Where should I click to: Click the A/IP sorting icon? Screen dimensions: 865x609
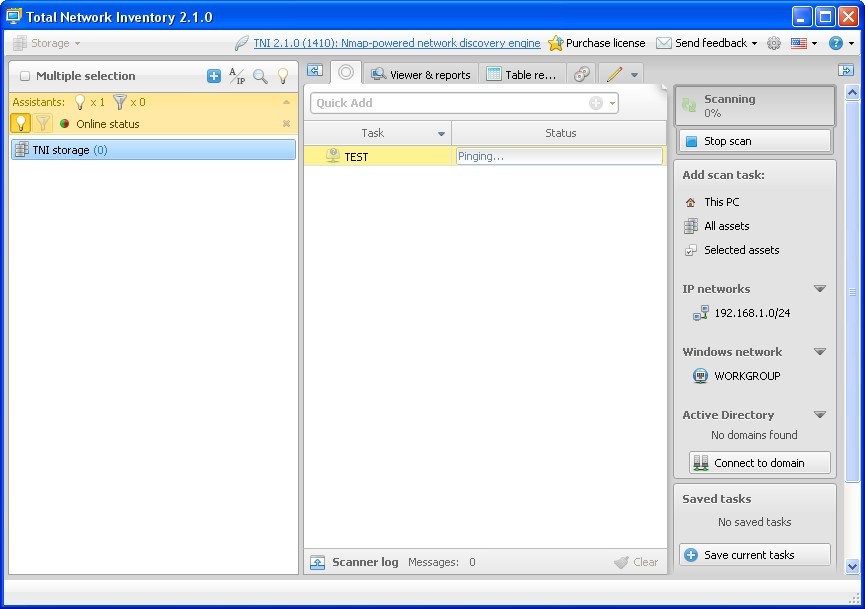pos(236,76)
